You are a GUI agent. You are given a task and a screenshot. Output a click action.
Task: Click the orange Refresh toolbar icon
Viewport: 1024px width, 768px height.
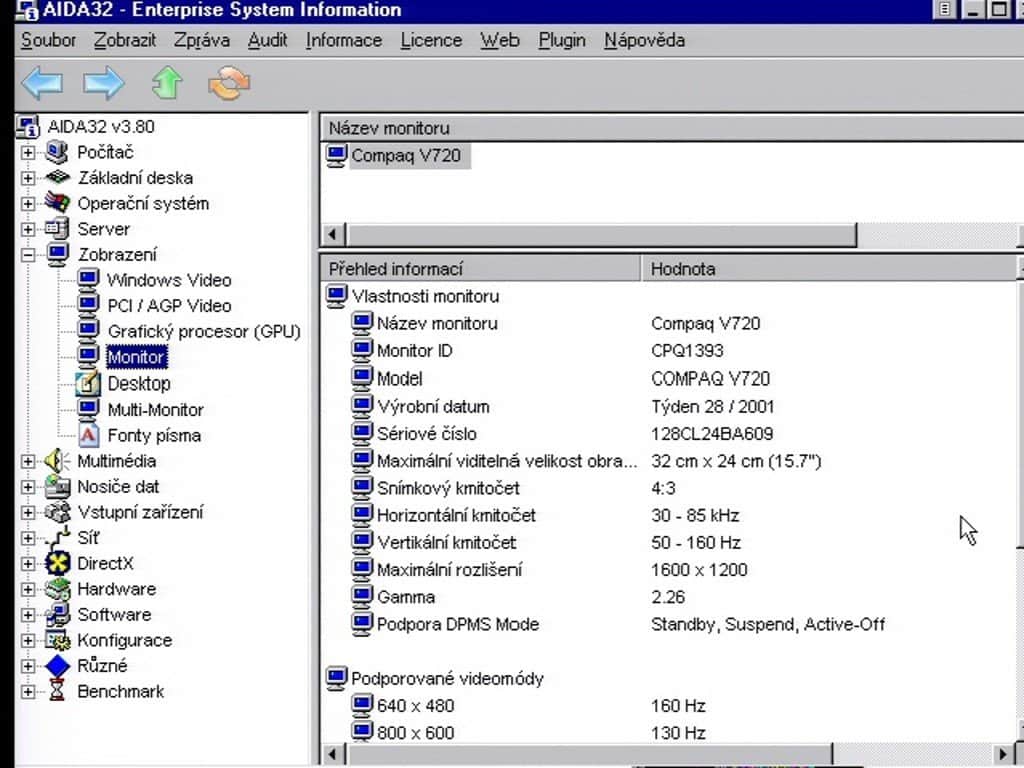(229, 83)
